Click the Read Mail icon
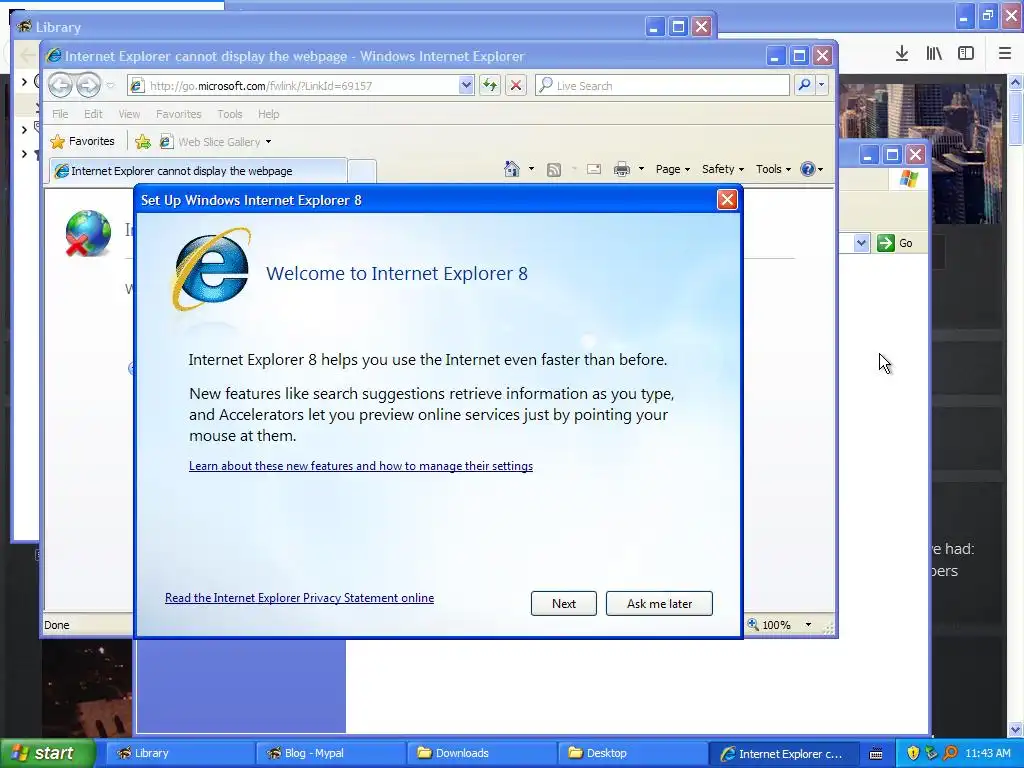Image resolution: width=1024 pixels, height=768 pixels. click(594, 169)
